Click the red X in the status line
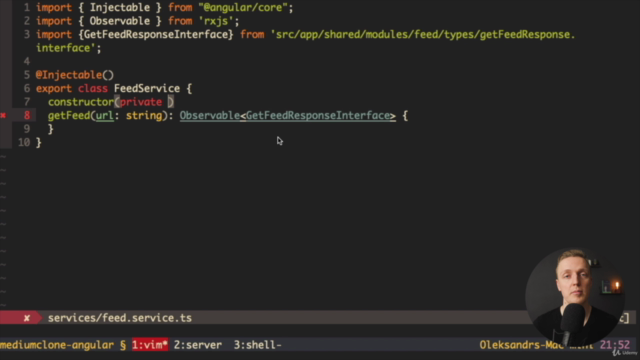 pyautogui.click(x=27, y=318)
